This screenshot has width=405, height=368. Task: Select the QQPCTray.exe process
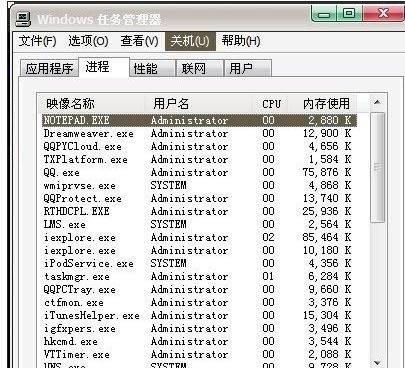coord(199,289)
